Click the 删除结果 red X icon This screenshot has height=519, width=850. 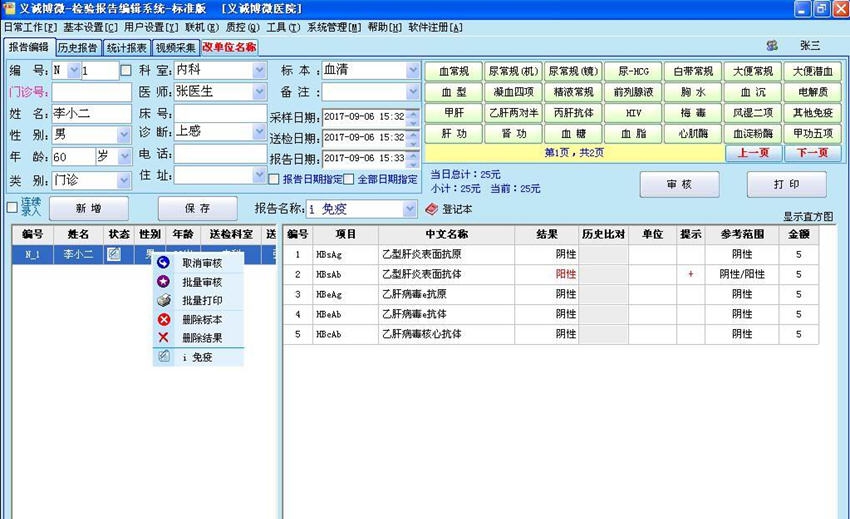coord(163,337)
